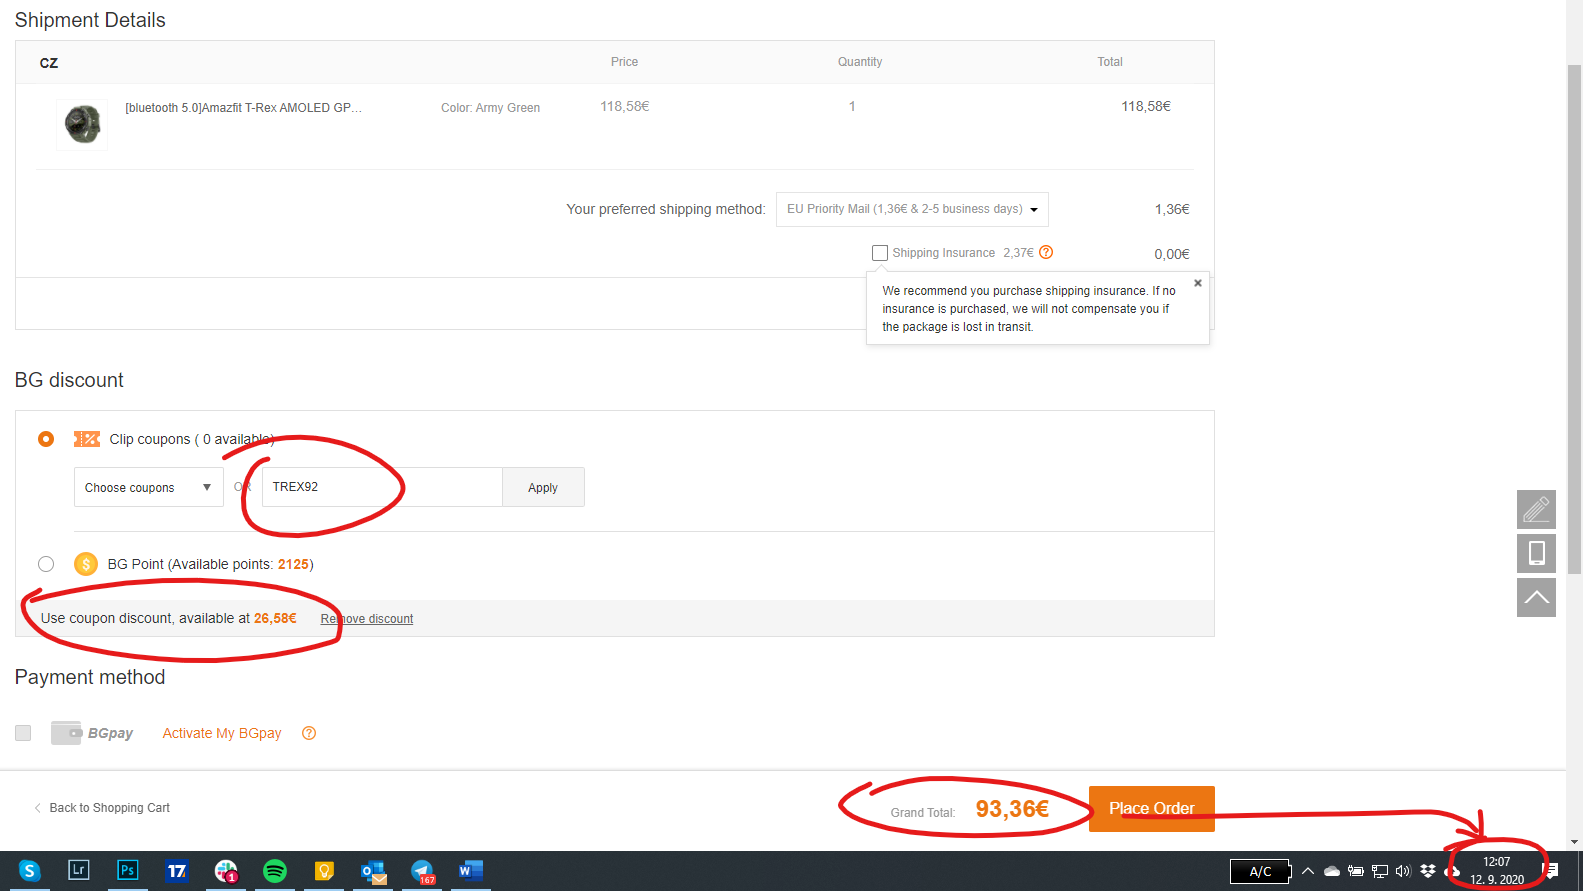Open the preferred shipping method dropdown

pyautogui.click(x=912, y=209)
